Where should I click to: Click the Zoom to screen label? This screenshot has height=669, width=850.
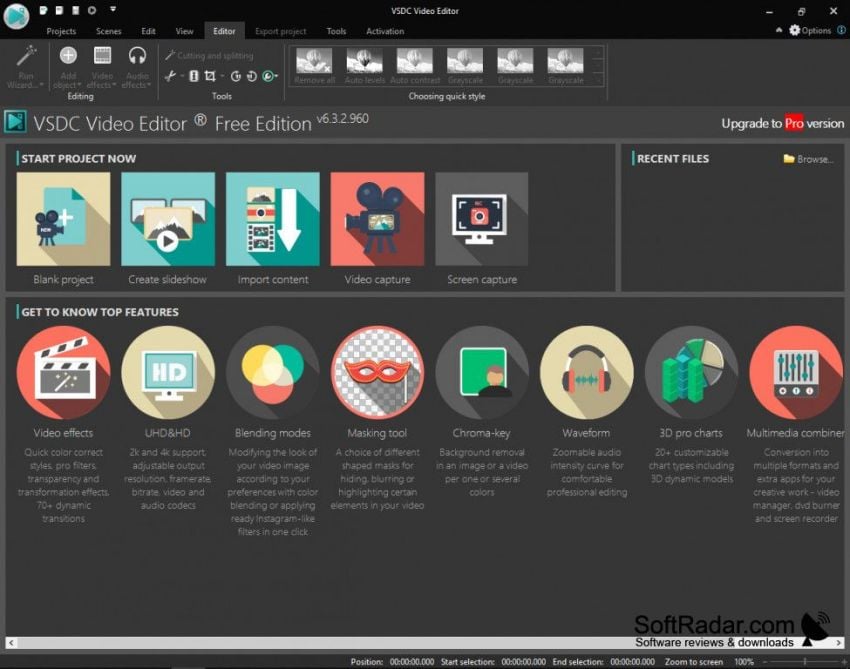[693, 661]
